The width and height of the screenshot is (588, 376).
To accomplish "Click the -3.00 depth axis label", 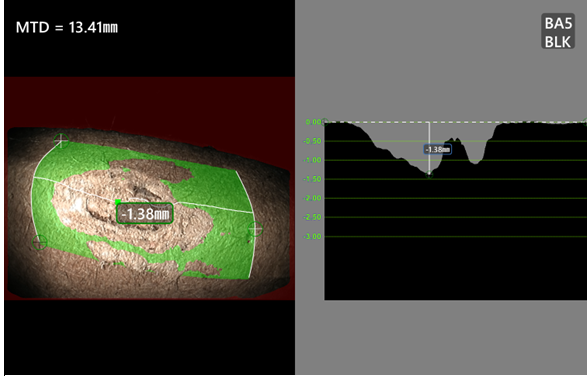I will pos(312,237).
